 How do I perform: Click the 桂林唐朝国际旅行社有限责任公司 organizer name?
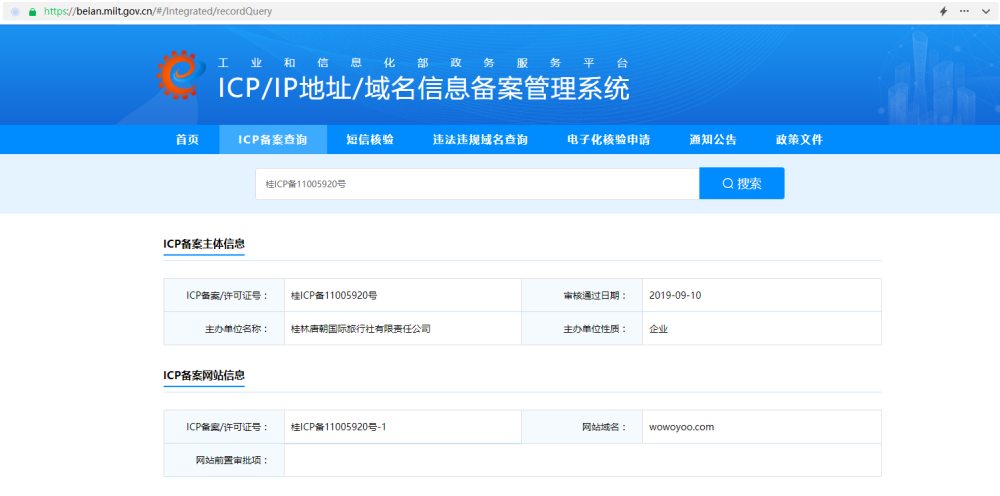pyautogui.click(x=360, y=328)
